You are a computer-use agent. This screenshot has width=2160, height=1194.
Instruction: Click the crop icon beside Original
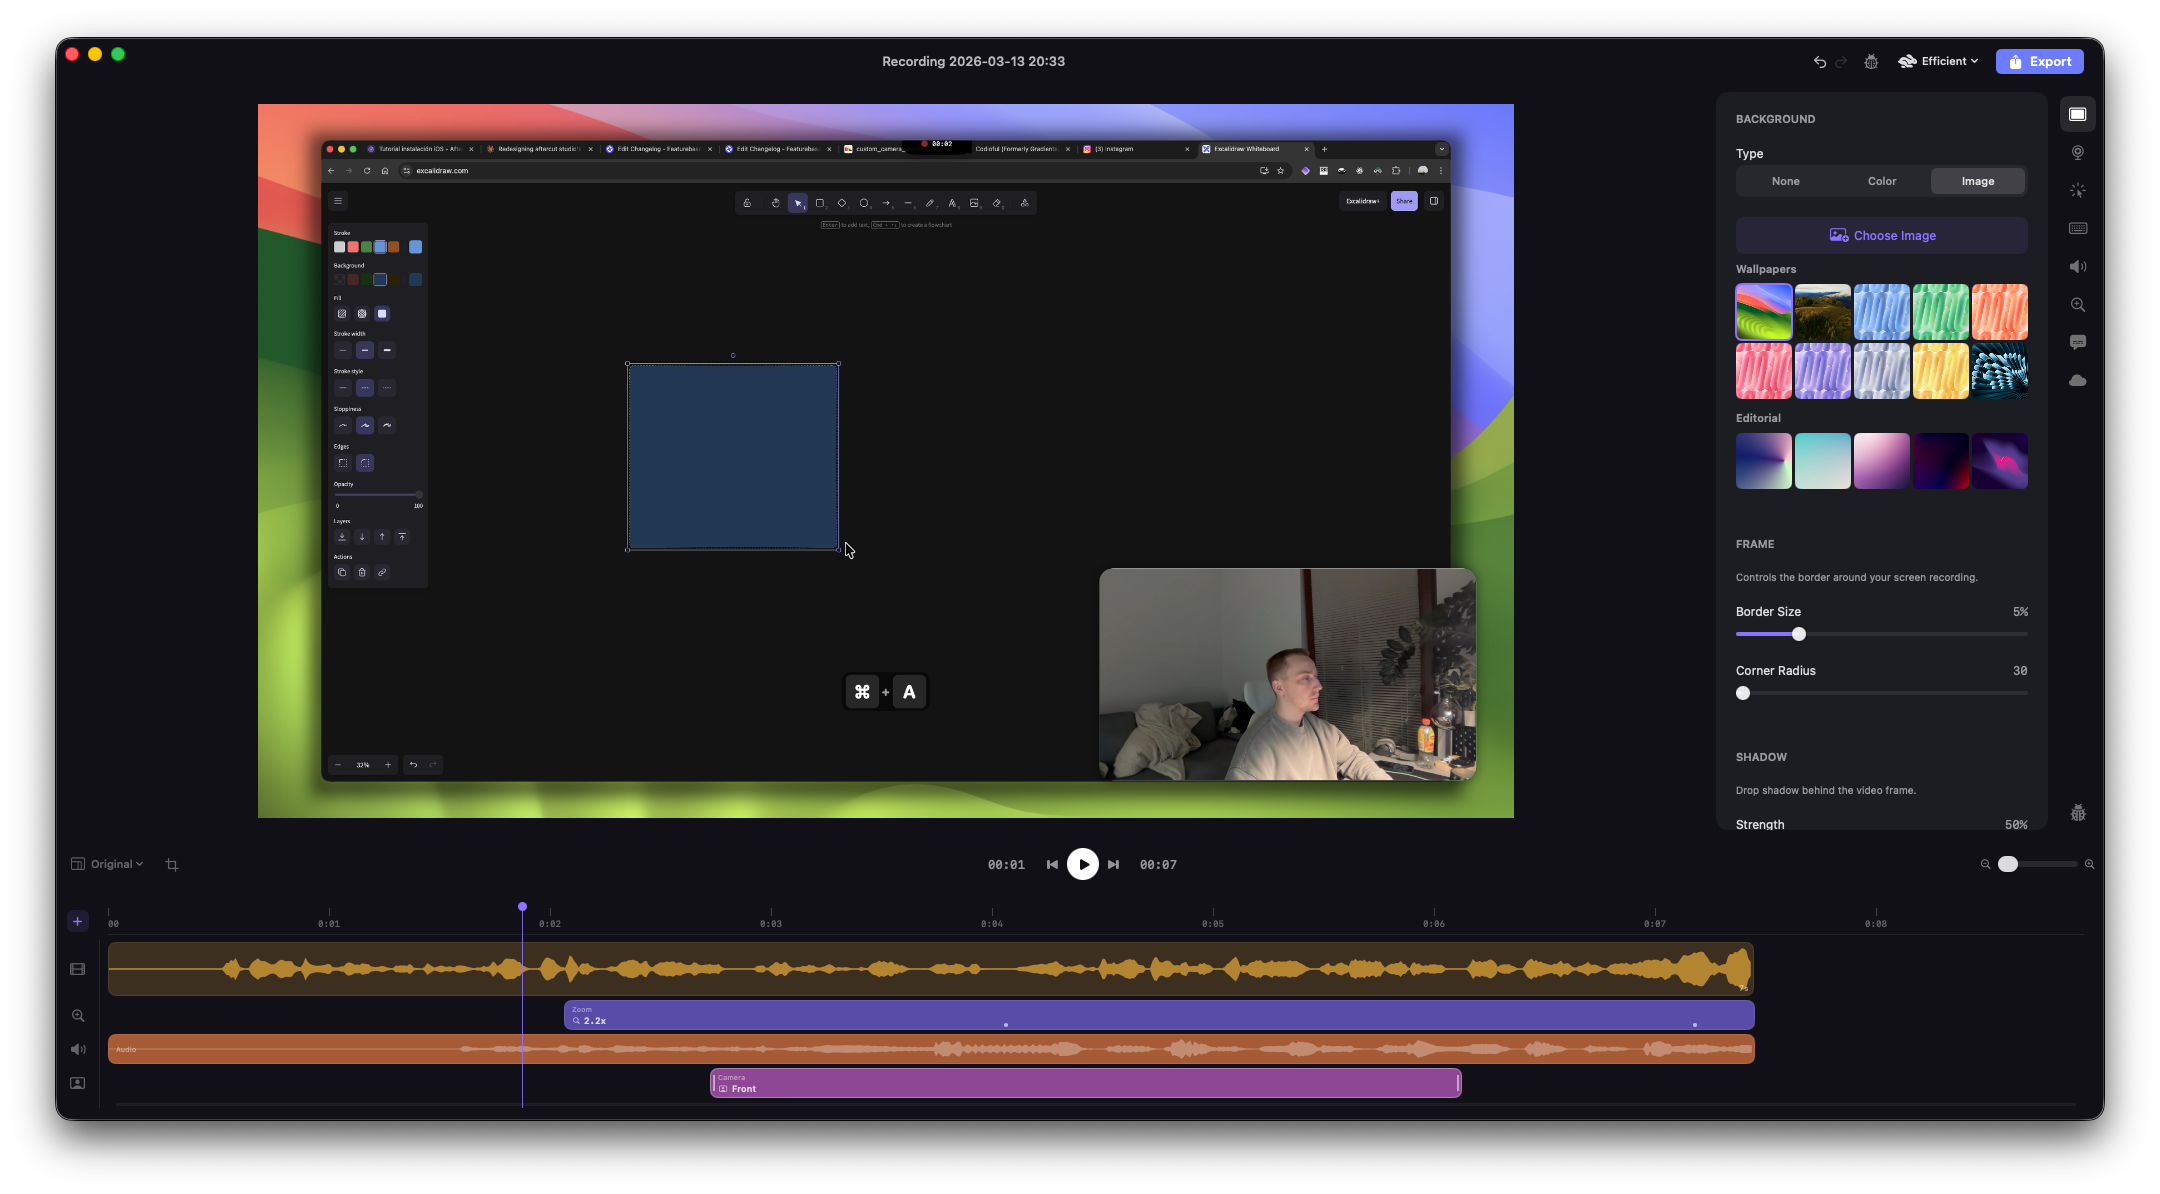(x=172, y=865)
